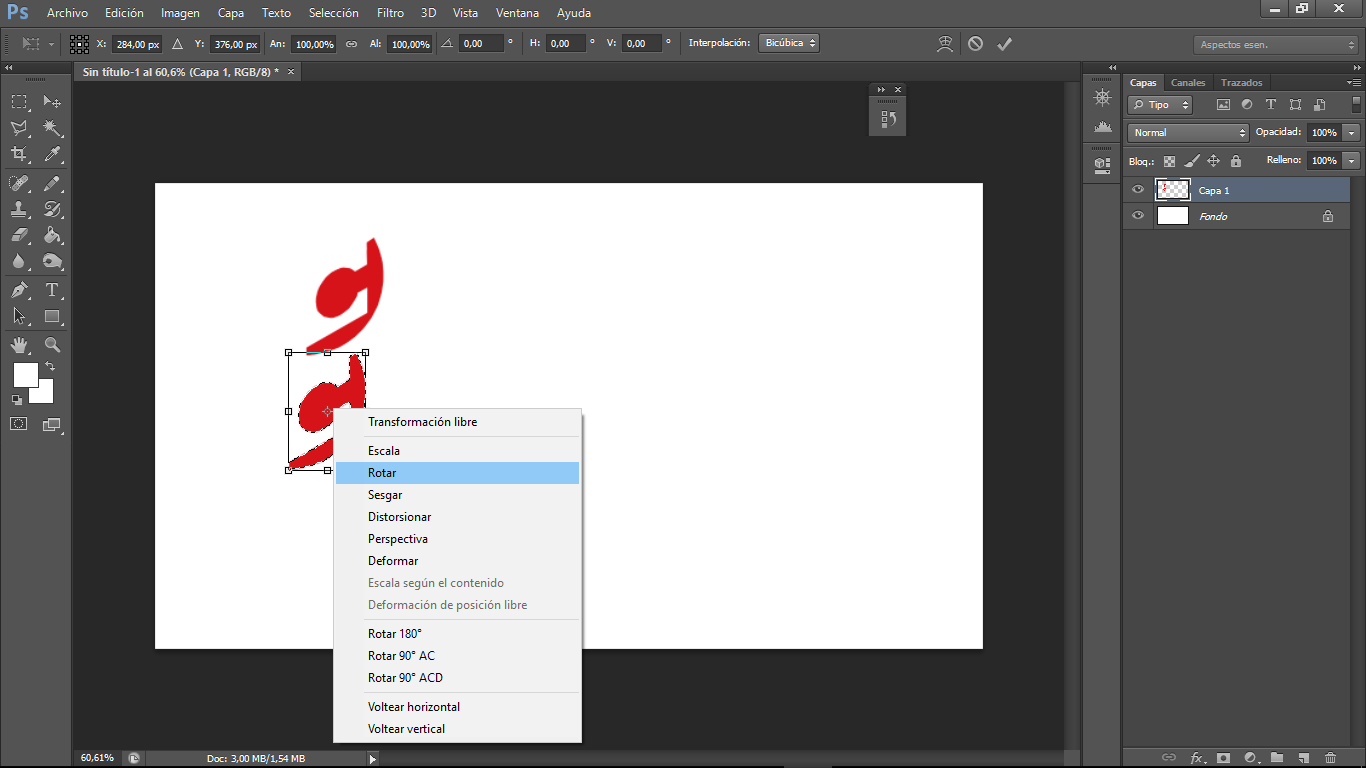
Task: Select the Hand tool
Action: tap(19, 345)
